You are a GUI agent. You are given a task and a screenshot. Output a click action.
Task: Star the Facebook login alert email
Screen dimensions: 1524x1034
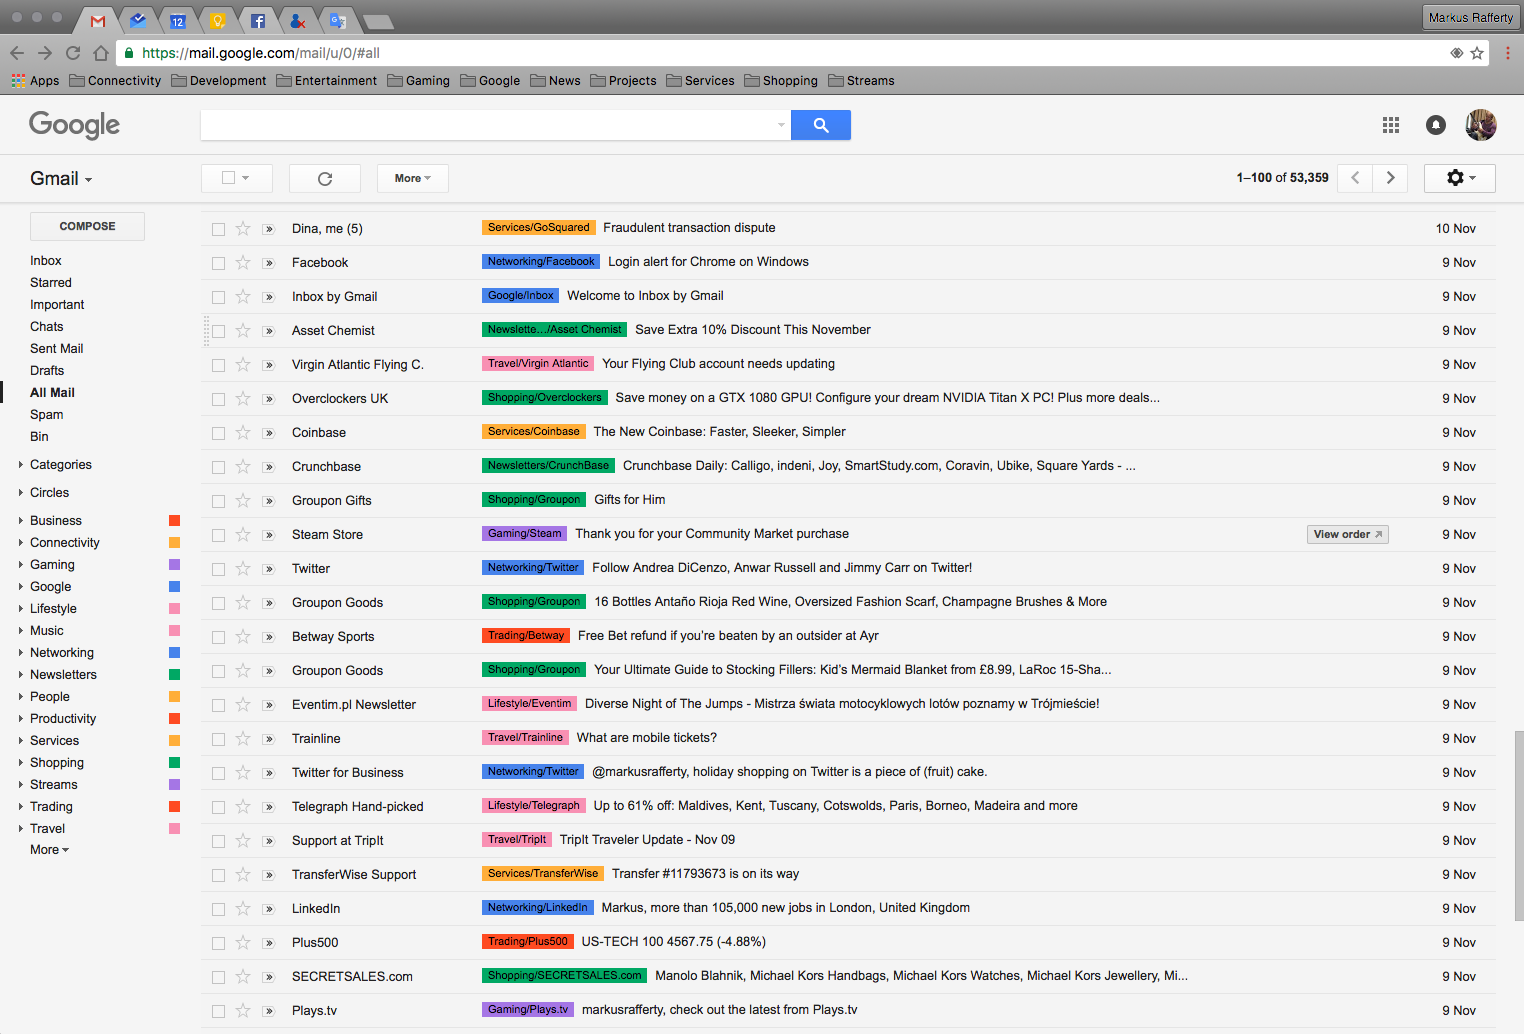pos(243,262)
